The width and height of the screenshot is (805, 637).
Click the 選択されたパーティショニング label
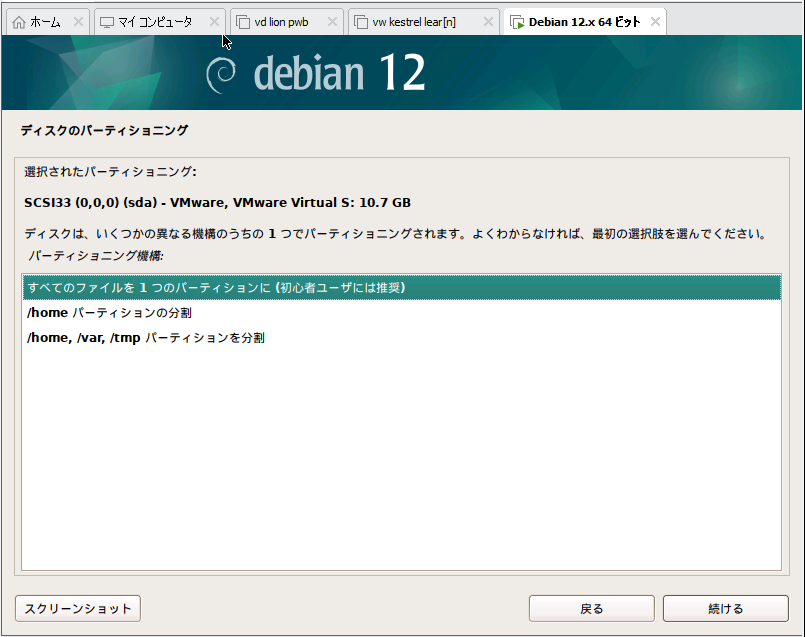tap(110, 171)
